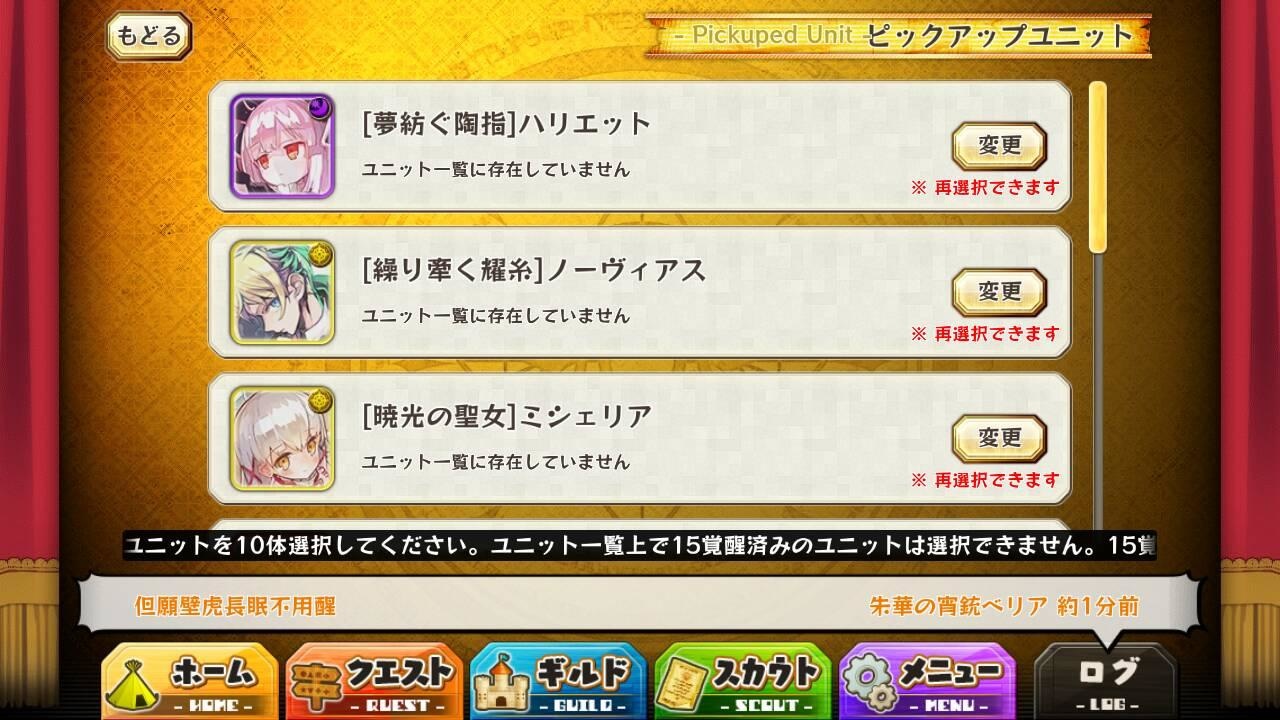Tap the Micheria character portrait icon
This screenshot has height=720, width=1280.
[266, 438]
